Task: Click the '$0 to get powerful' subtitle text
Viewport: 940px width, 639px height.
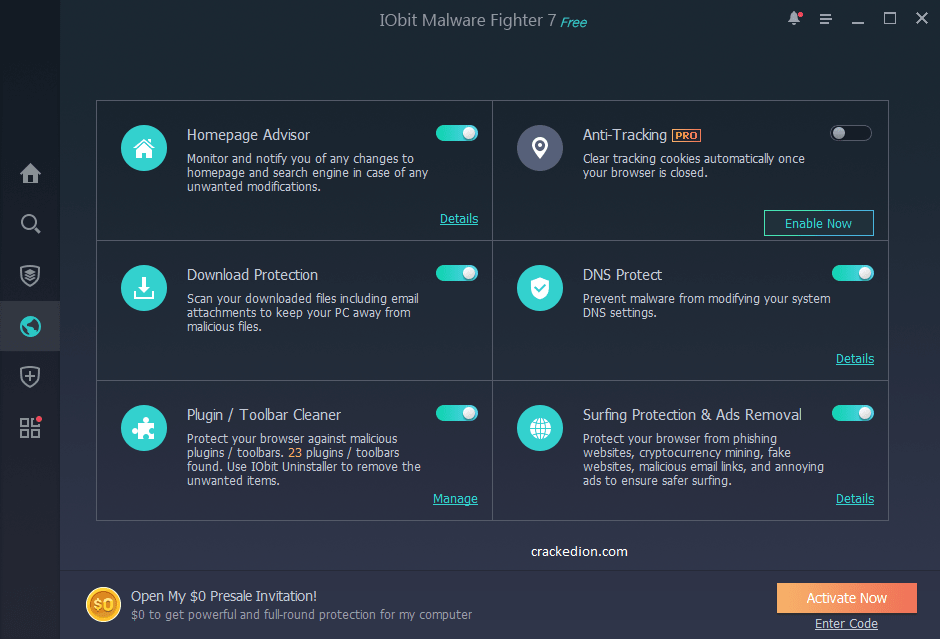Action: [x=302, y=614]
